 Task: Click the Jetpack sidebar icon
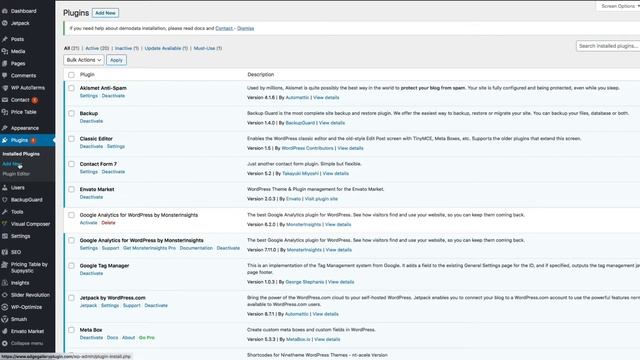(x=5, y=23)
